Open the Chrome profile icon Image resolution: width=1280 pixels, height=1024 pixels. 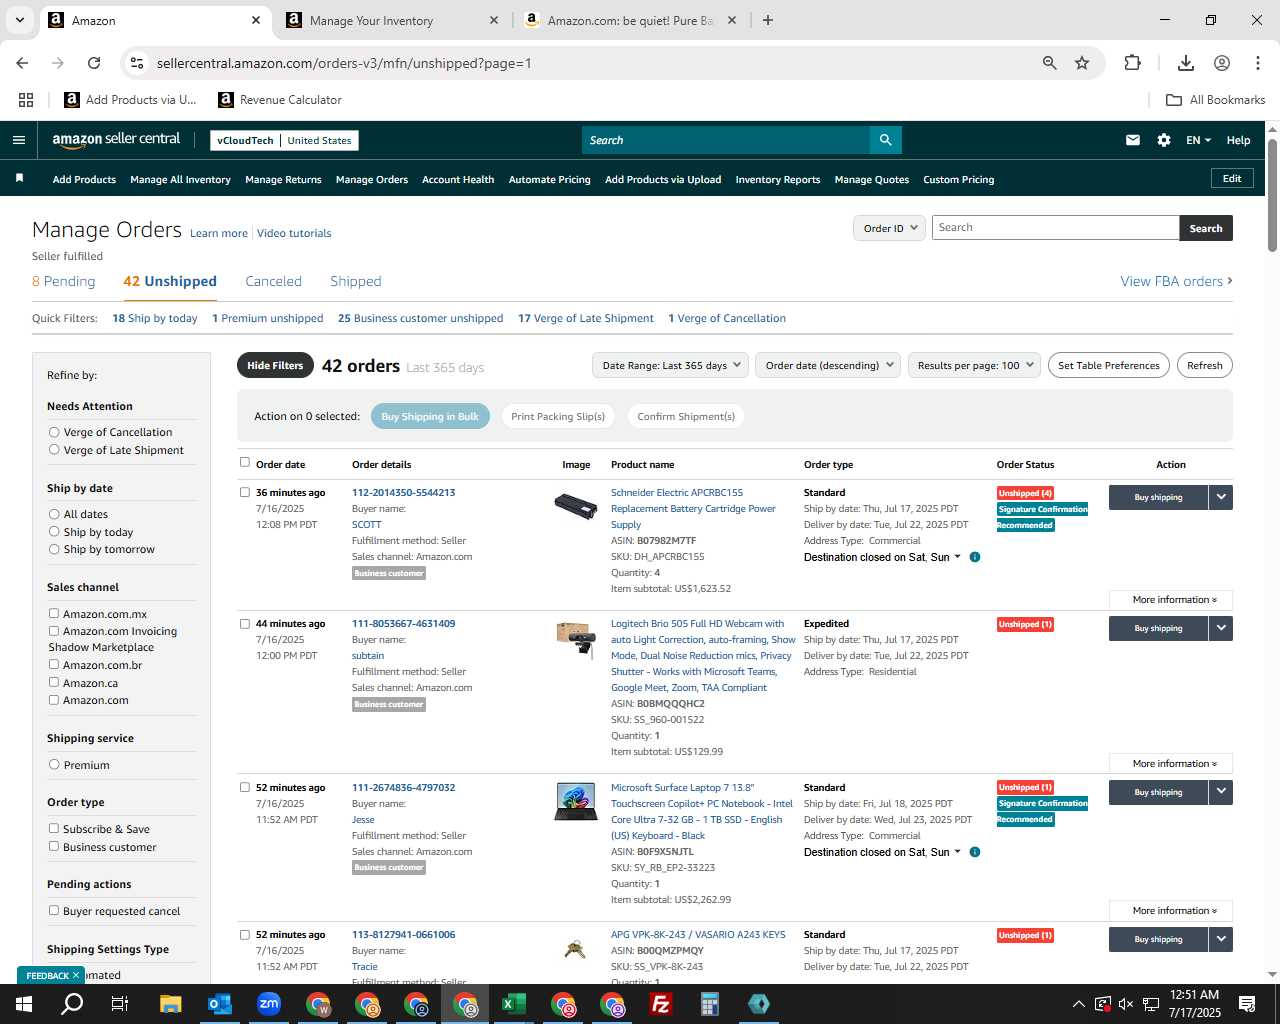pyautogui.click(x=1222, y=63)
